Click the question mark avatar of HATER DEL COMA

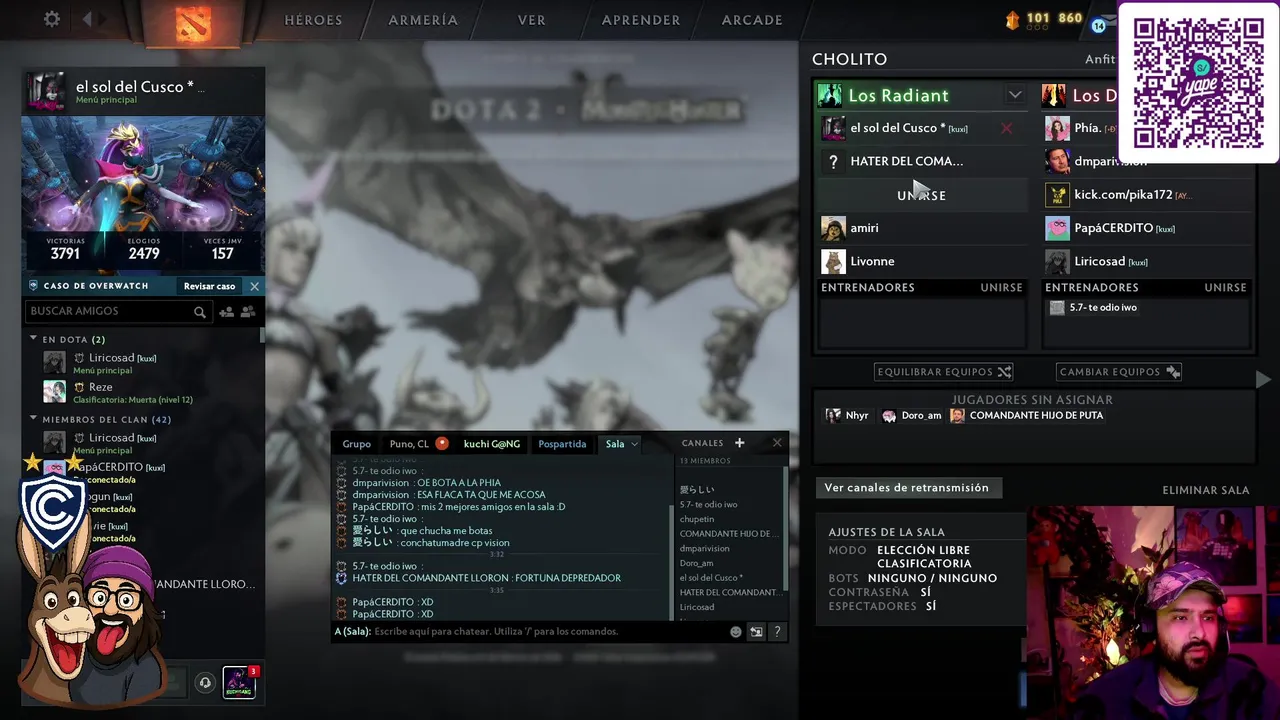[833, 161]
